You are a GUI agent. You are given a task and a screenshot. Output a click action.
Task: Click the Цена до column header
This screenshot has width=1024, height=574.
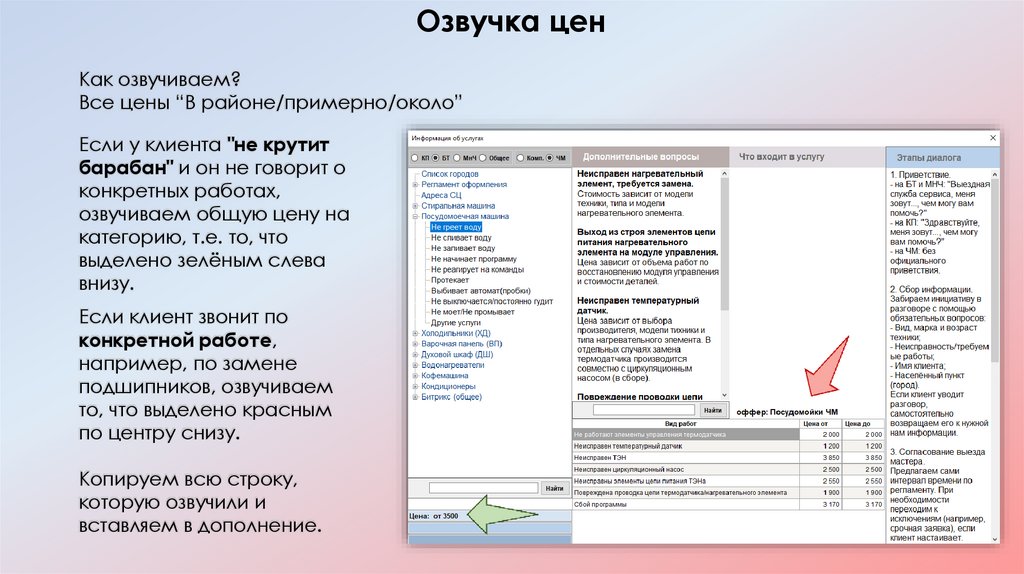pos(863,424)
